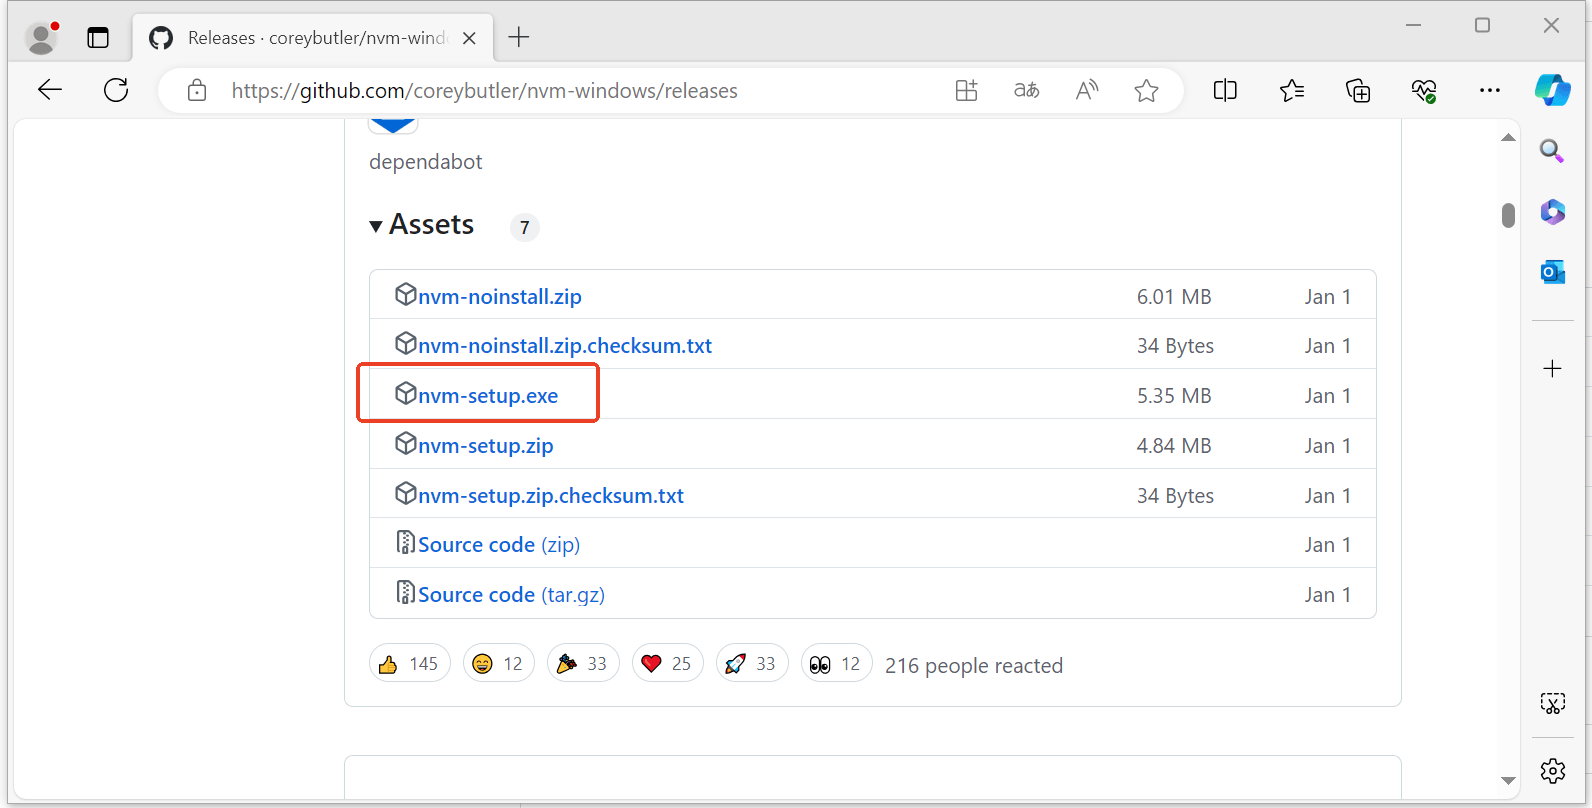This screenshot has height=808, width=1592.
Task: Open the Settings and more ellipsis menu
Action: [x=1489, y=91]
